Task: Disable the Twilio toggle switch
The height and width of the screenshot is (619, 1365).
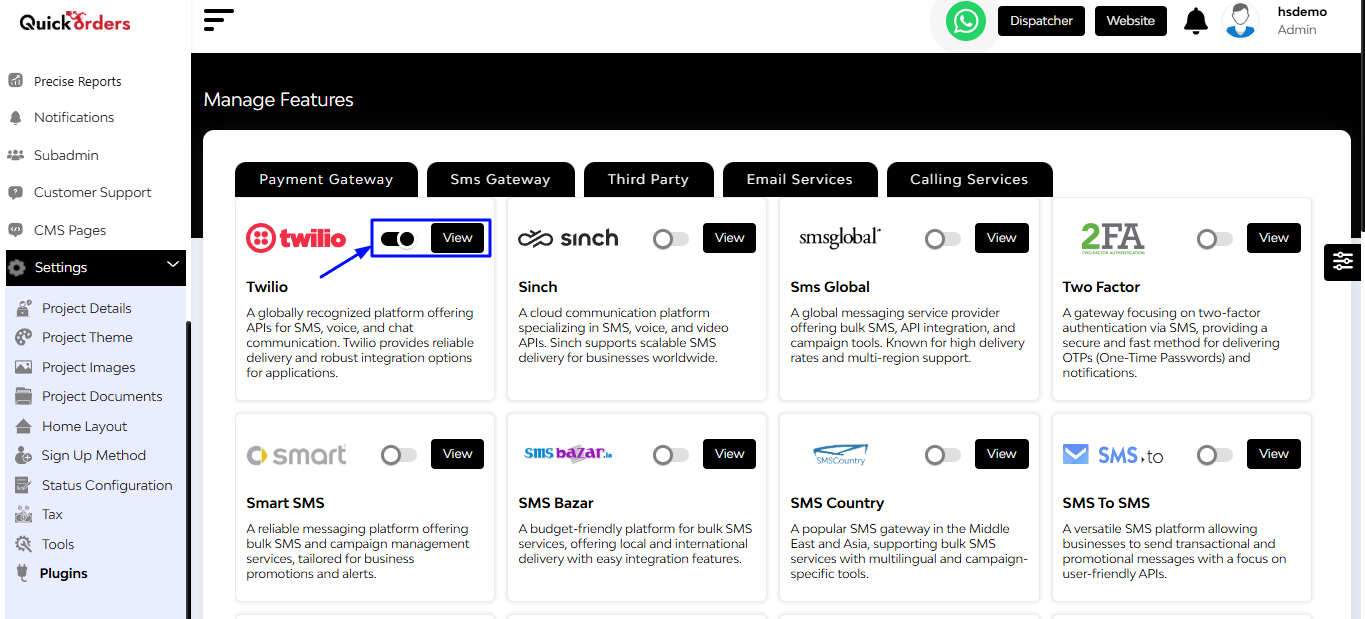Action: tap(397, 239)
